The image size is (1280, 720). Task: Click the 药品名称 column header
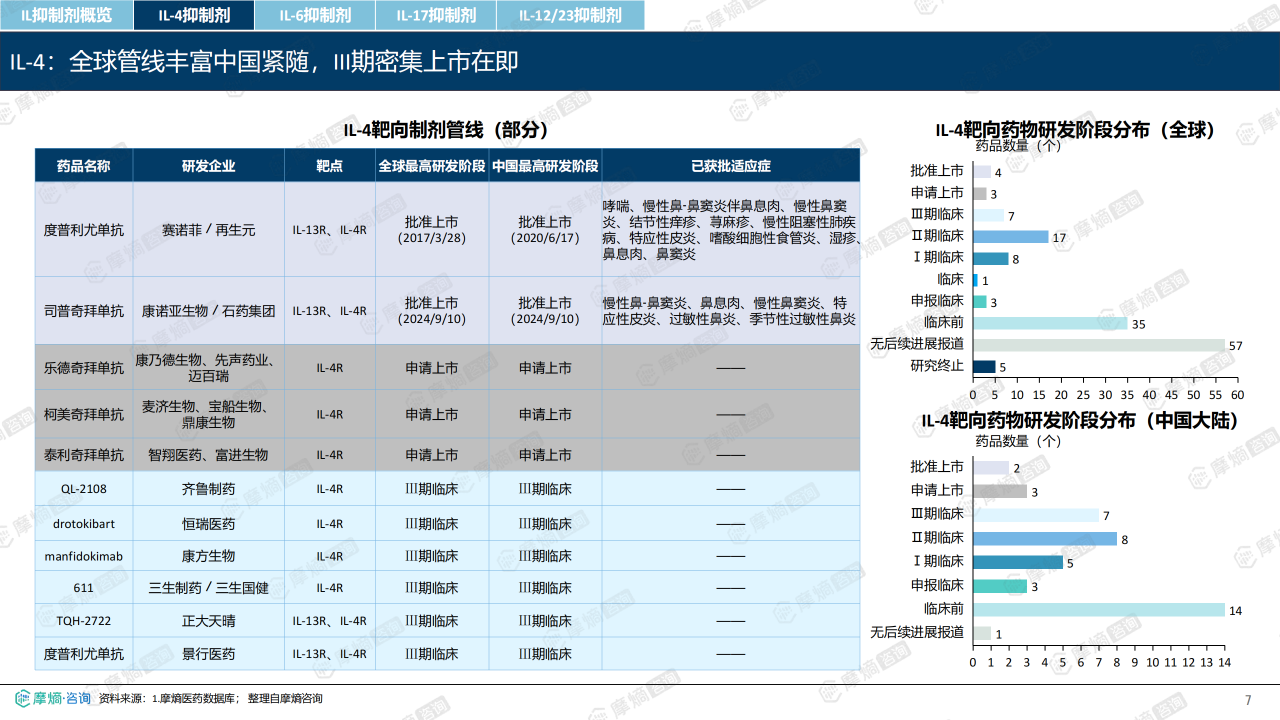pos(83,165)
